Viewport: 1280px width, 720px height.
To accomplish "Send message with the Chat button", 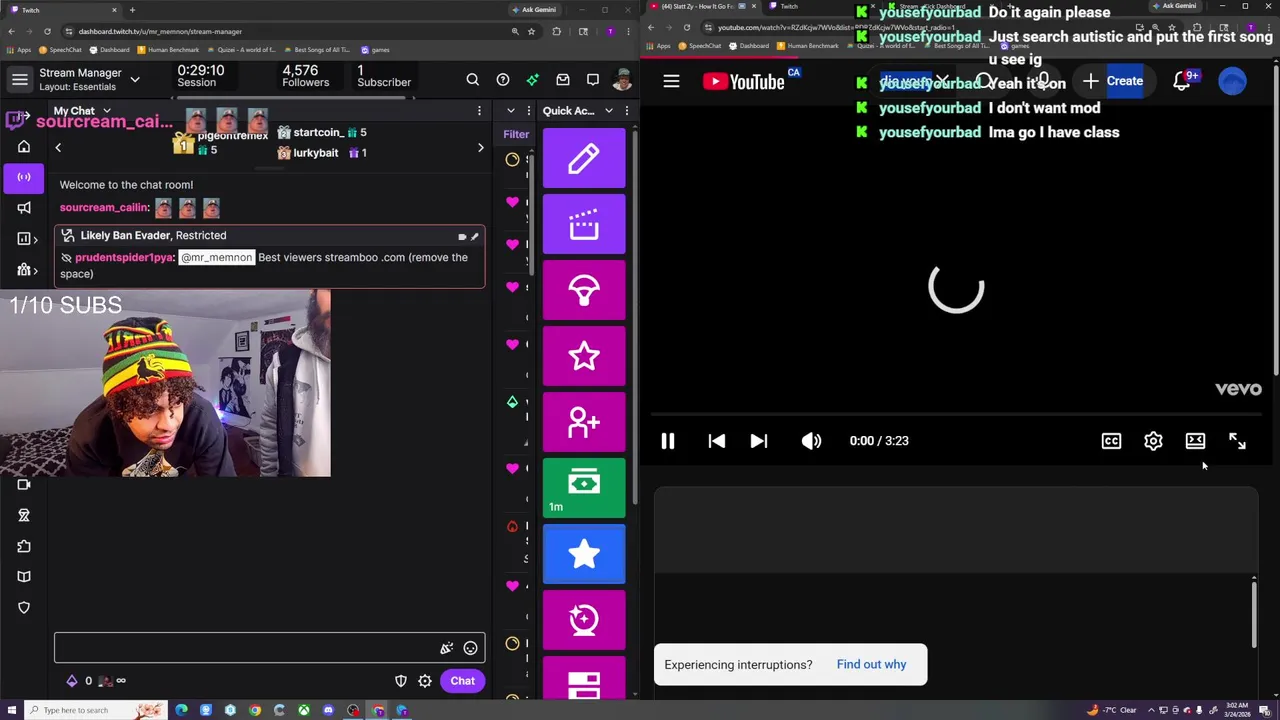I will [462, 681].
